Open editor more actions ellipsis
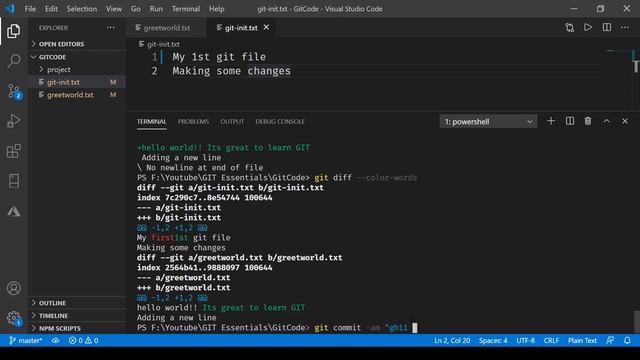The width and height of the screenshot is (640, 360). [625, 28]
